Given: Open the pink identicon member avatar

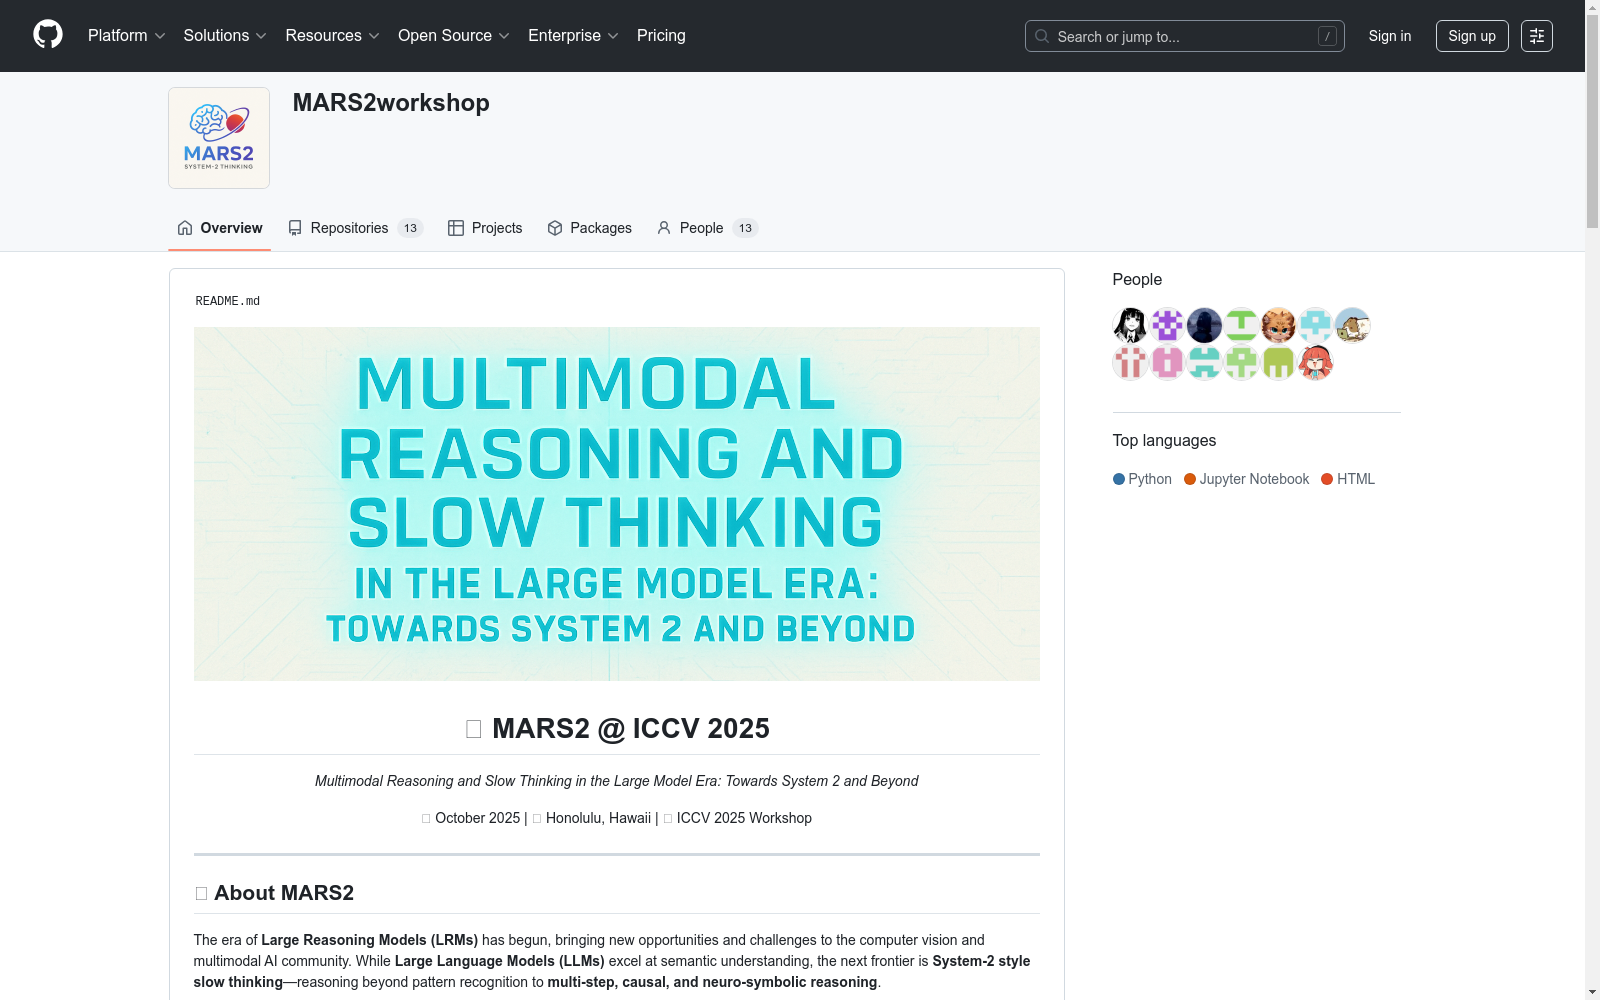Looking at the screenshot, I should coord(1168,362).
